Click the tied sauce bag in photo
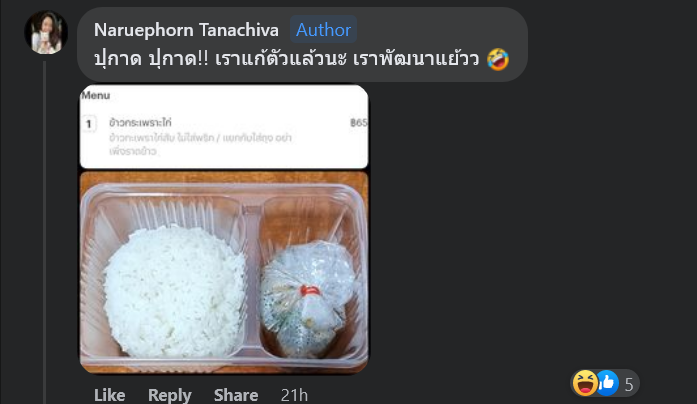The image size is (697, 404). click(308, 298)
